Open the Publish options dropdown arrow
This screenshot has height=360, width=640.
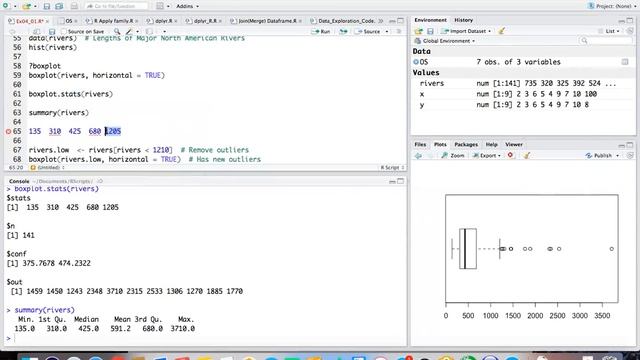pyautogui.click(x=617, y=156)
